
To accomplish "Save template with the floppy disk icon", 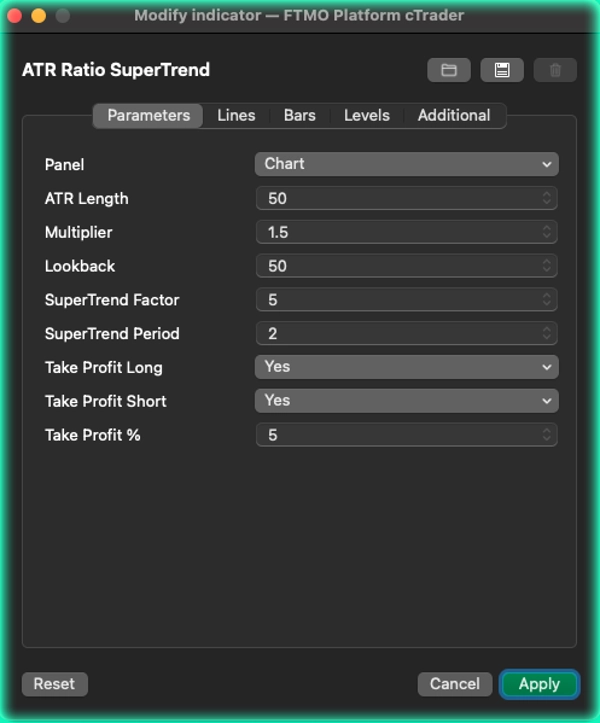I will tap(502, 70).
